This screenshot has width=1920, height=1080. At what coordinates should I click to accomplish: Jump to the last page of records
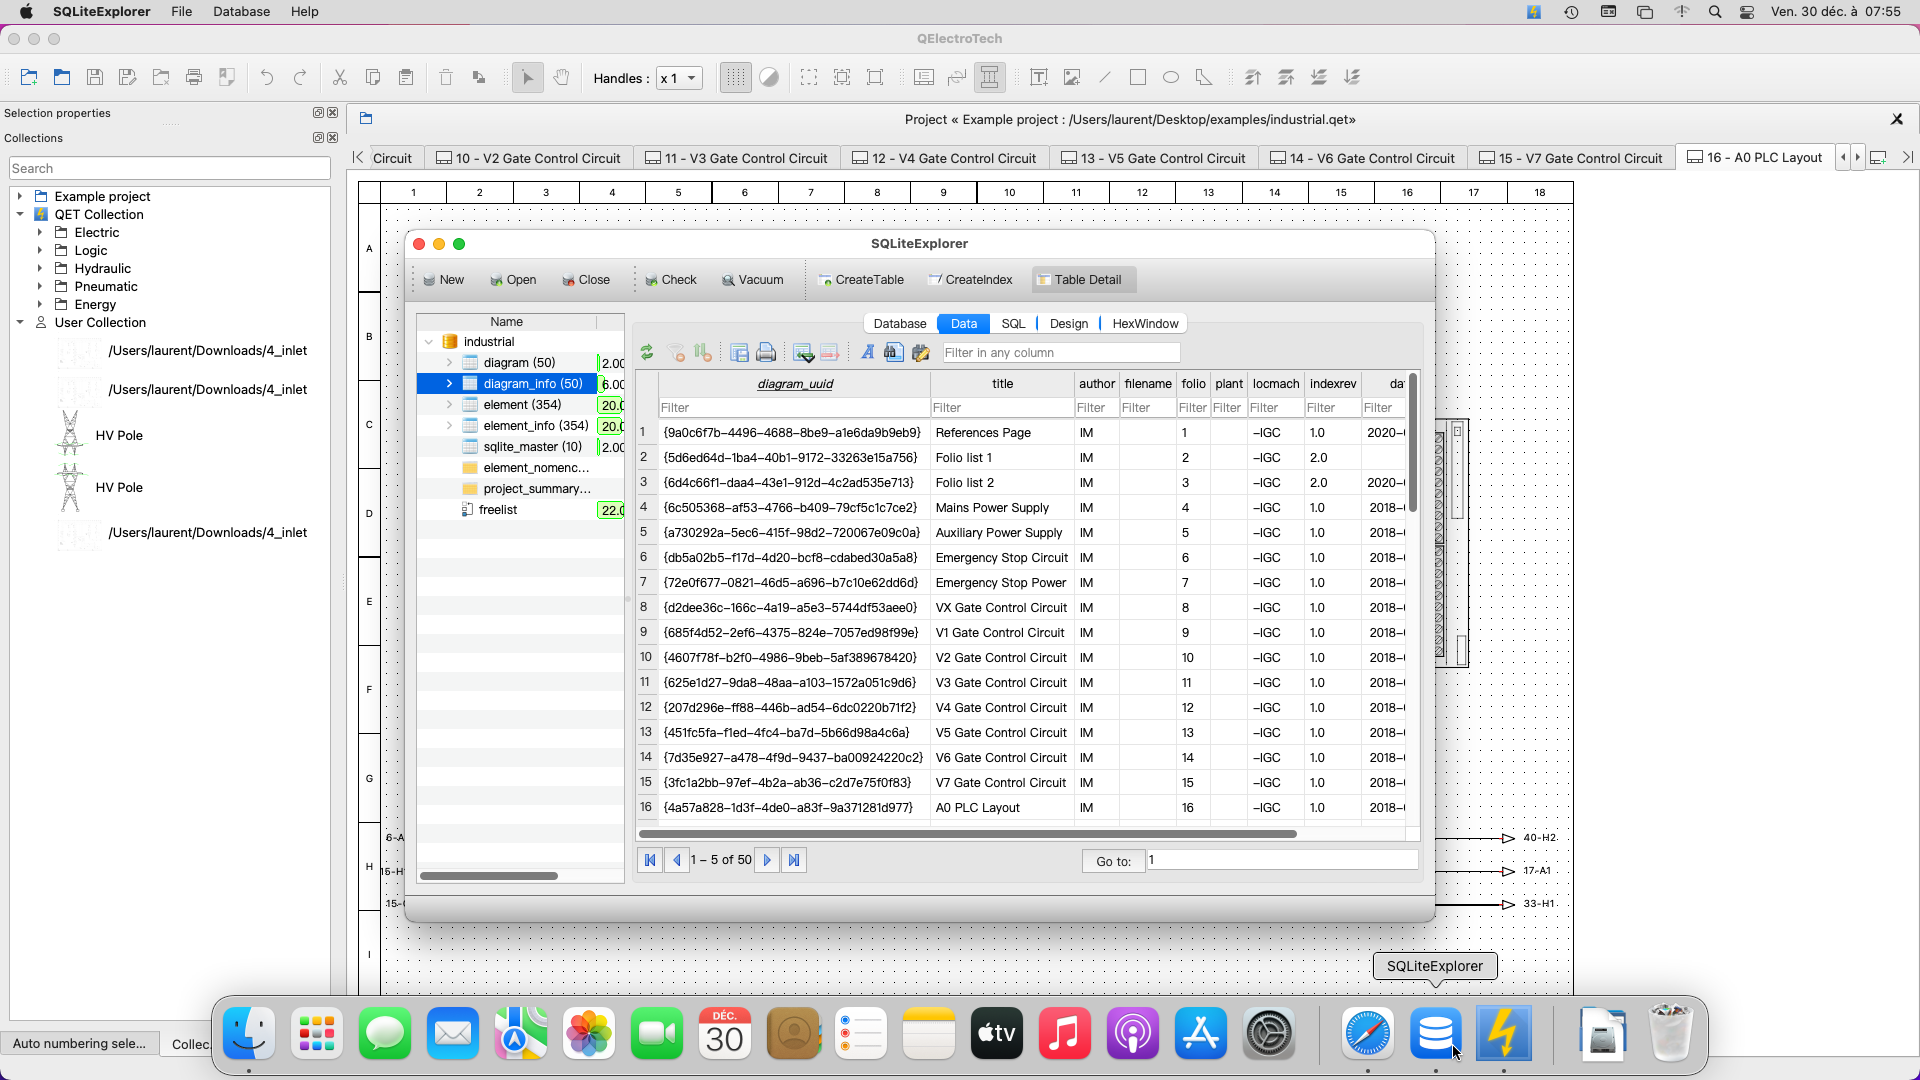tap(794, 860)
